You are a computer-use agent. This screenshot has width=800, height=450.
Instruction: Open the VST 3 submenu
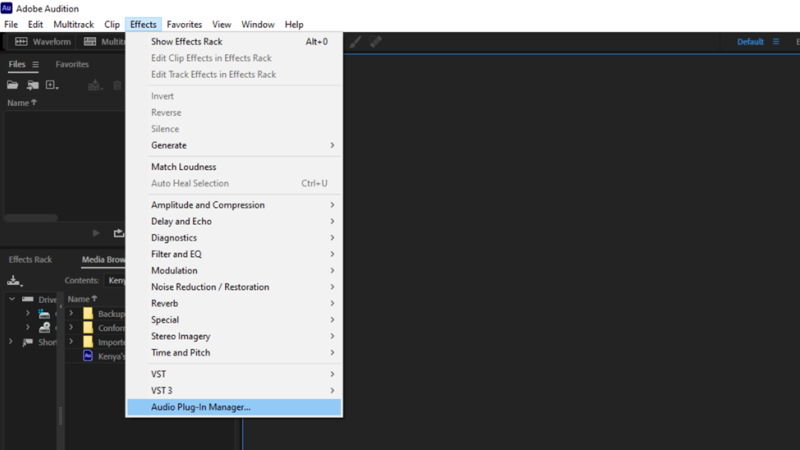(234, 390)
